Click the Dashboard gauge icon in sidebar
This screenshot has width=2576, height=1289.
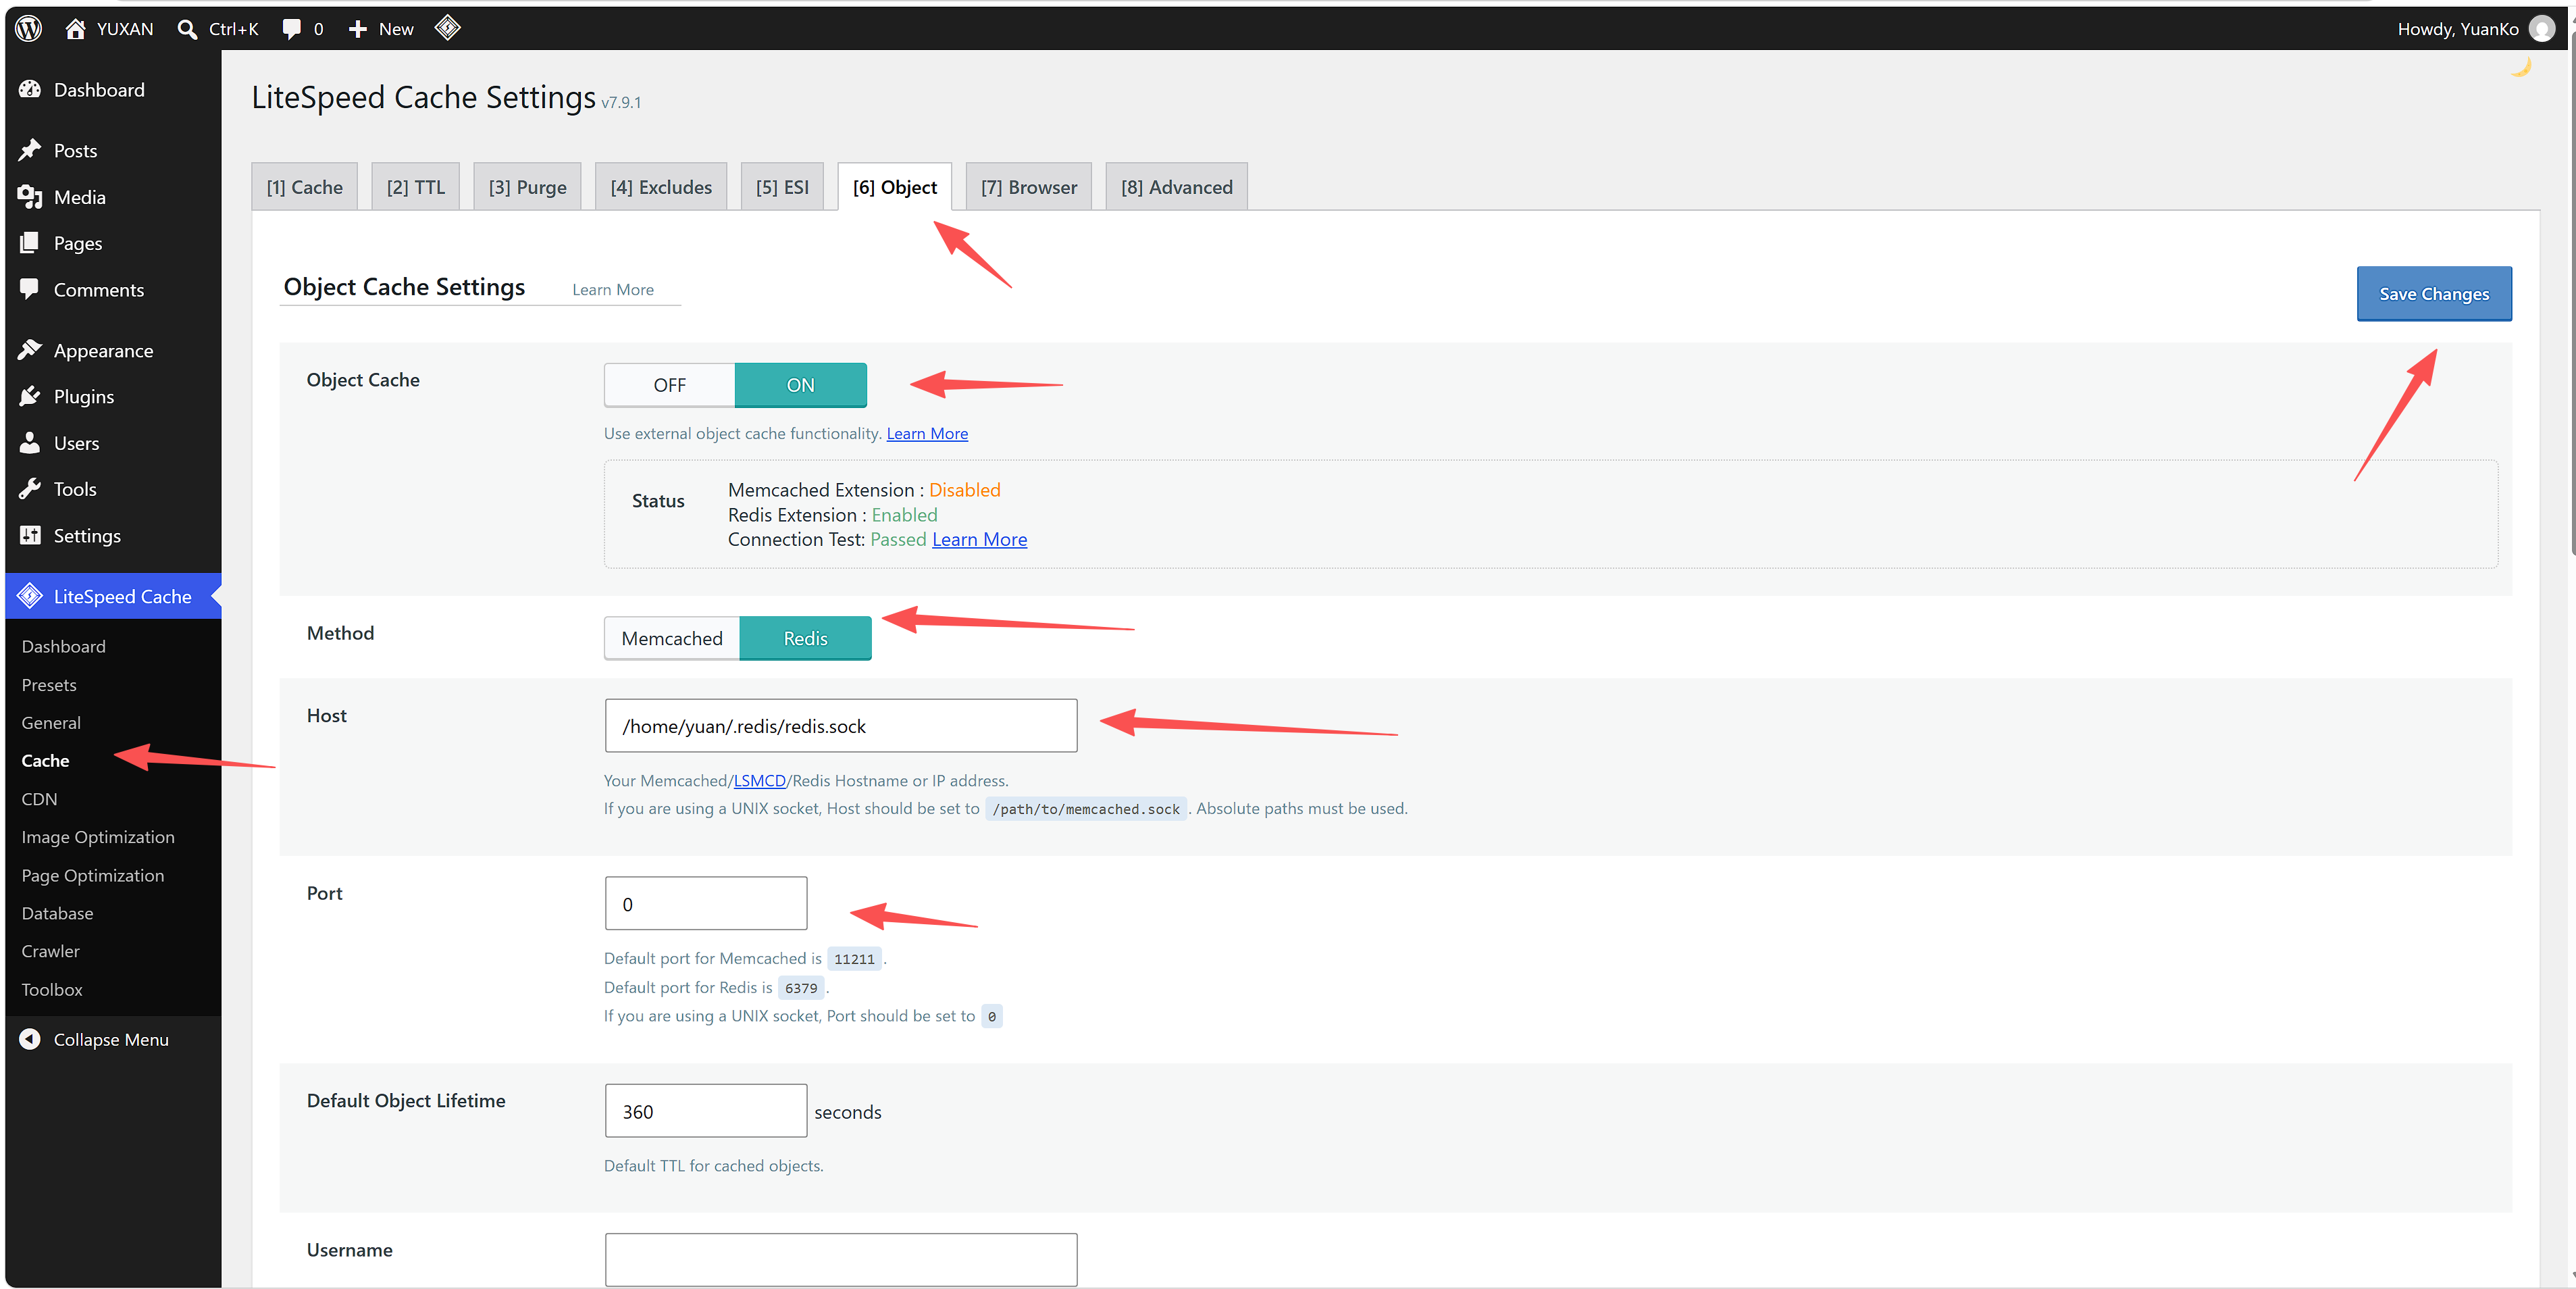pyautogui.click(x=30, y=89)
